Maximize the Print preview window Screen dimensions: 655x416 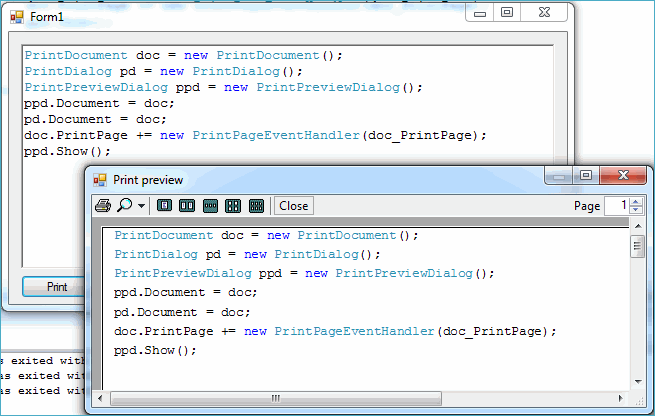coord(586,175)
